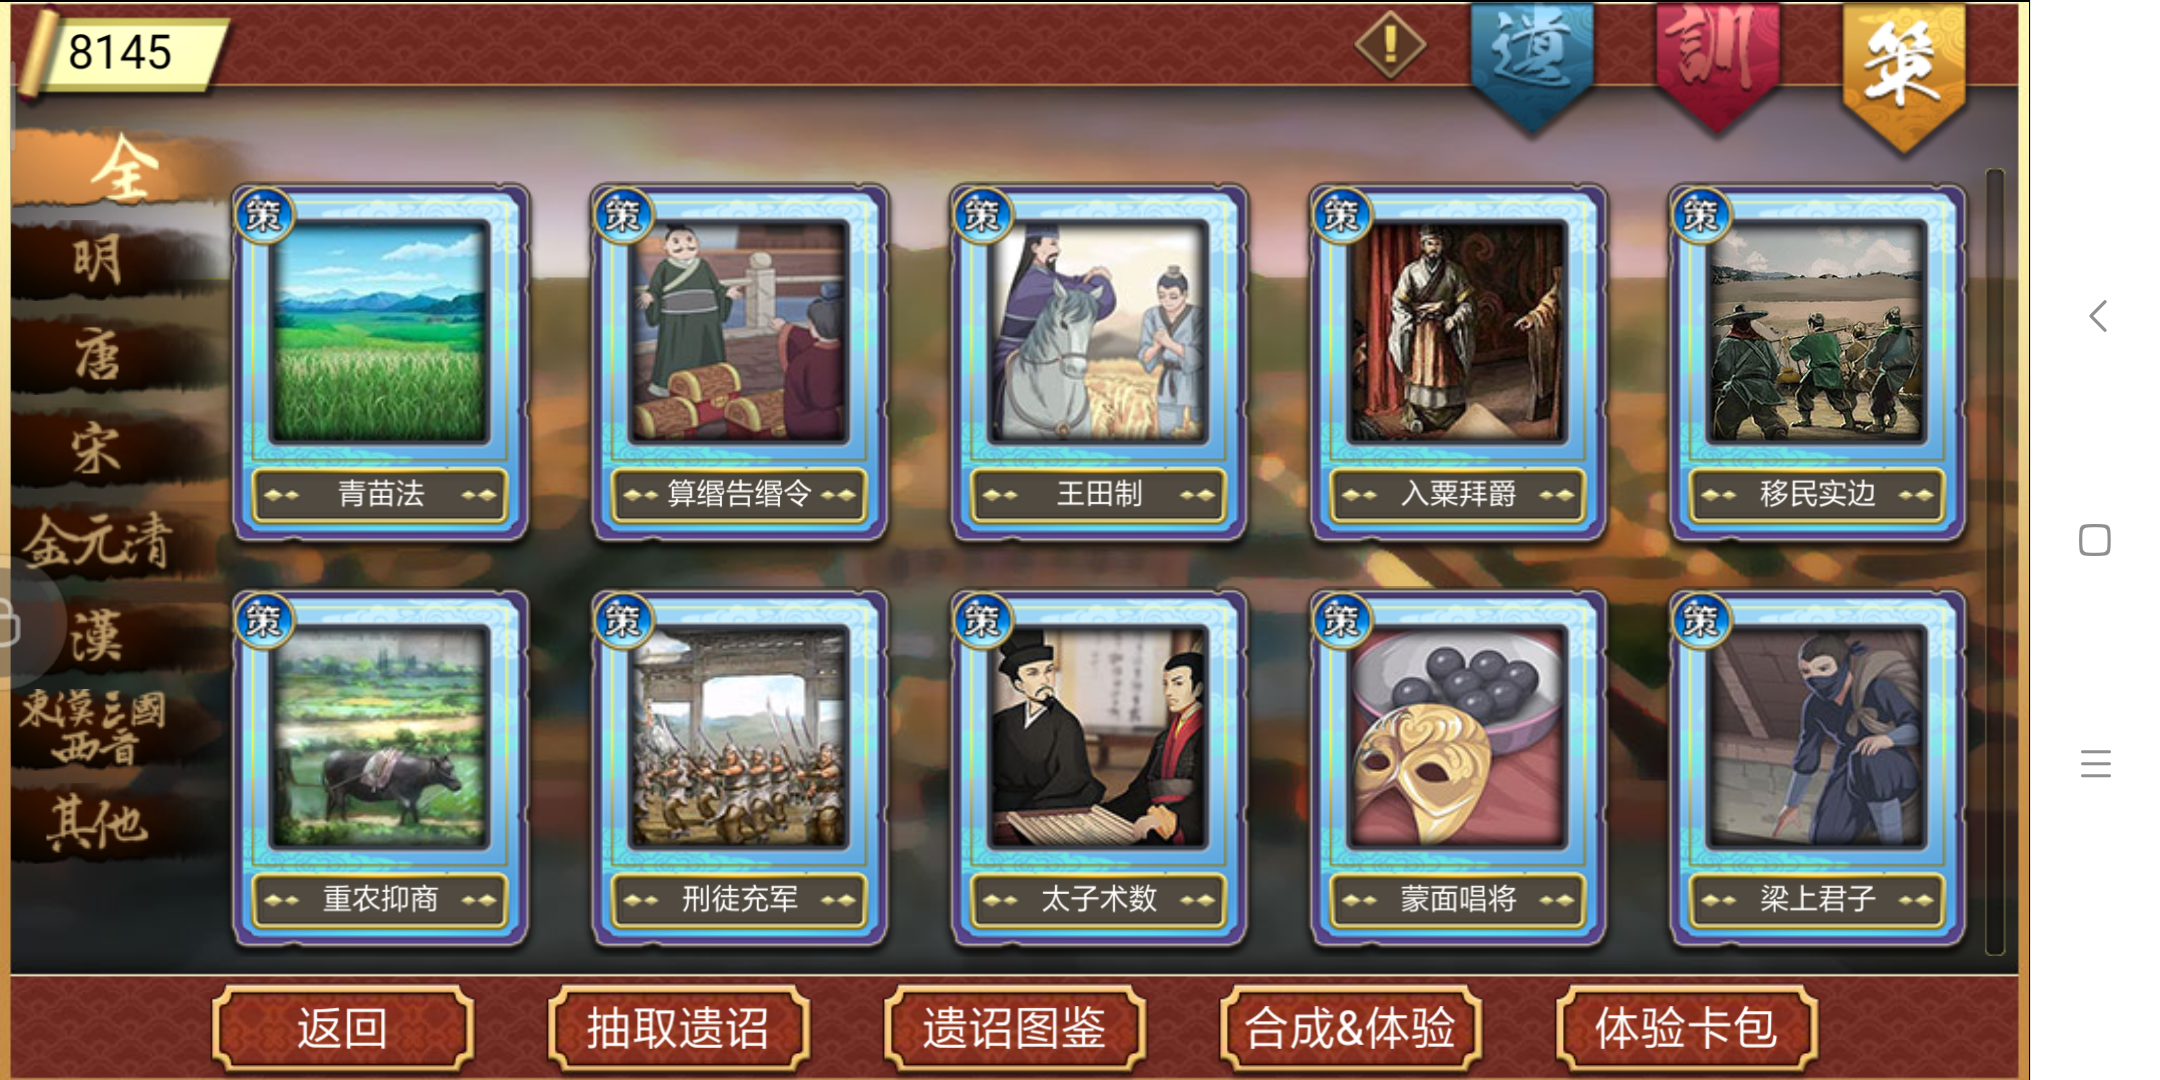Open the 体验卡包 button

1686,1028
